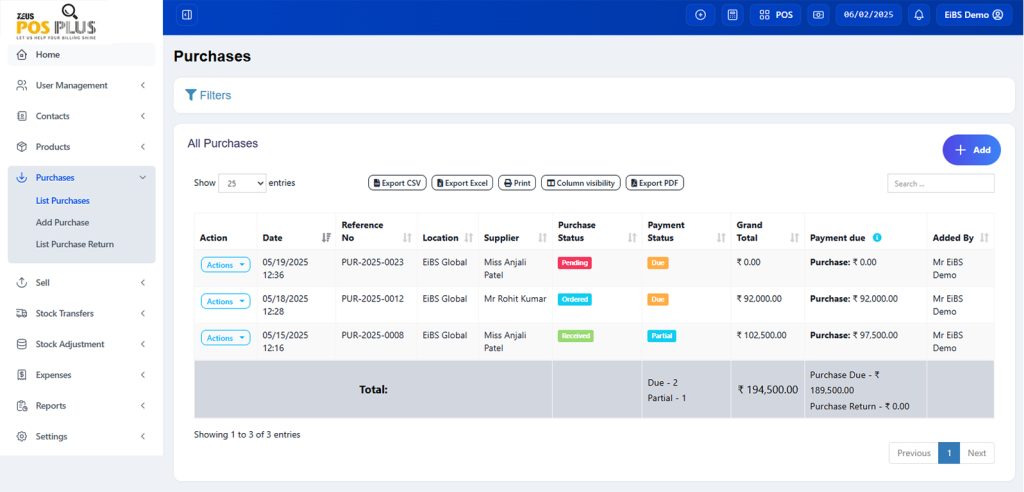Expand the Products menu chevron
Viewport: 1024px width, 492px height.
142,147
